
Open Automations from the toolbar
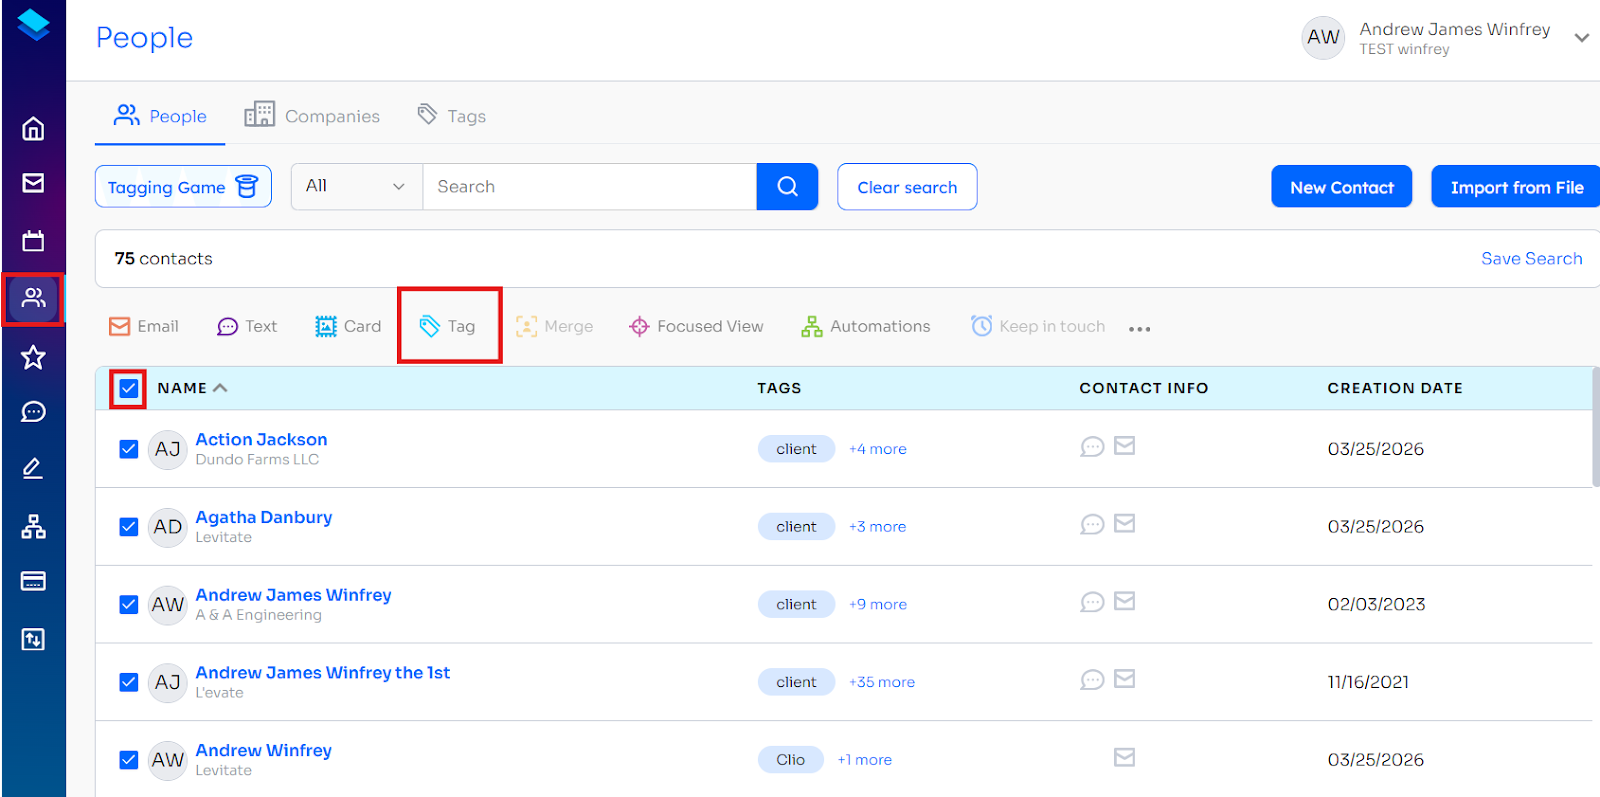[x=866, y=327]
